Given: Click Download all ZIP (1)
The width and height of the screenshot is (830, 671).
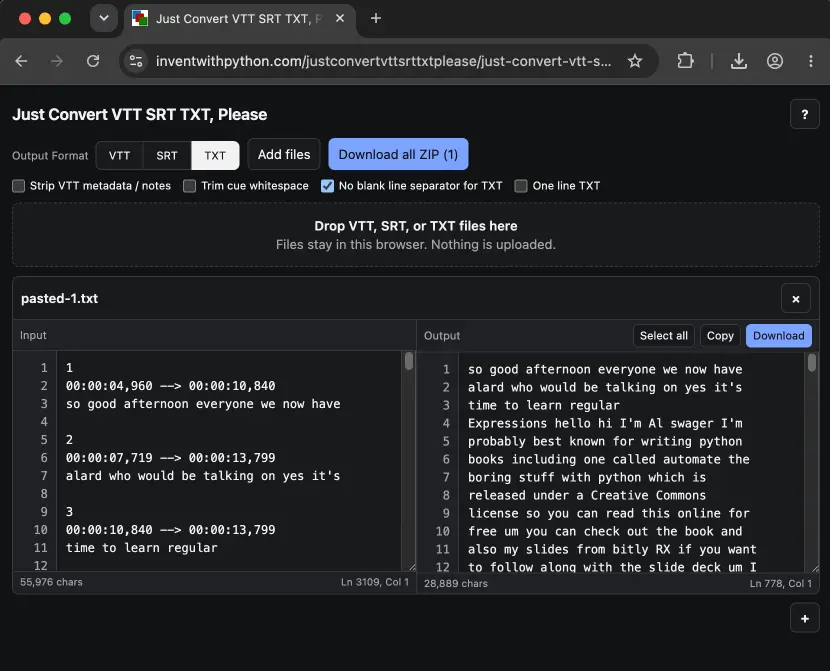Looking at the screenshot, I should tap(398, 155).
